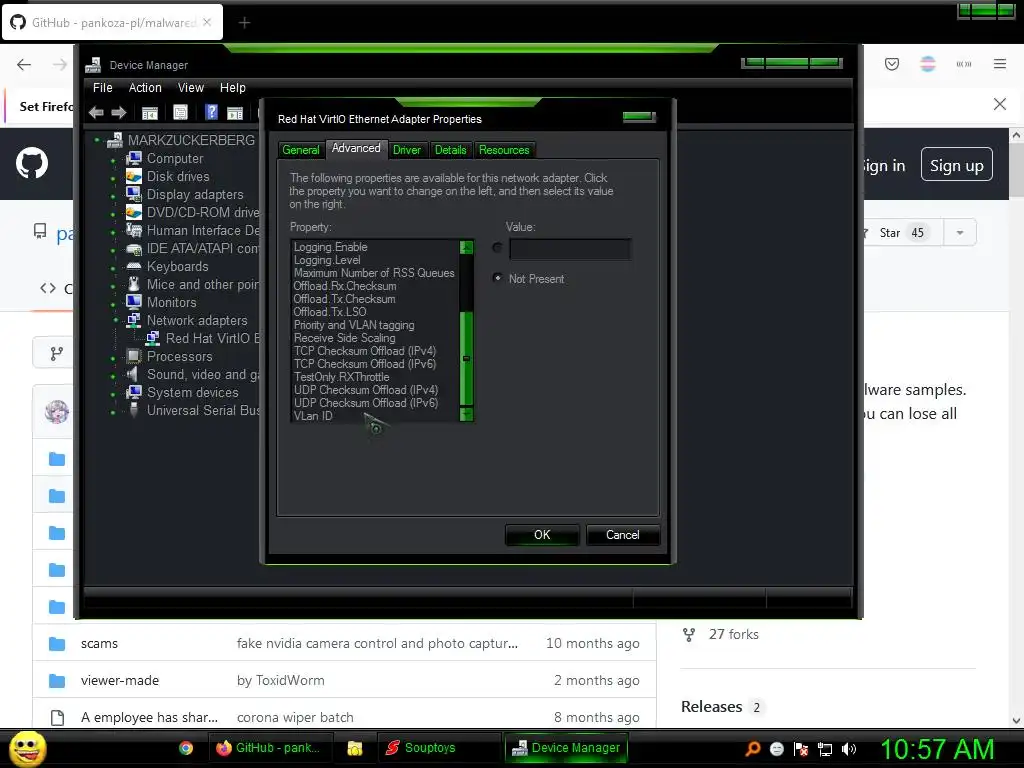Open the Star dropdown arrow on GitHub
The image size is (1024, 768).
tap(959, 232)
